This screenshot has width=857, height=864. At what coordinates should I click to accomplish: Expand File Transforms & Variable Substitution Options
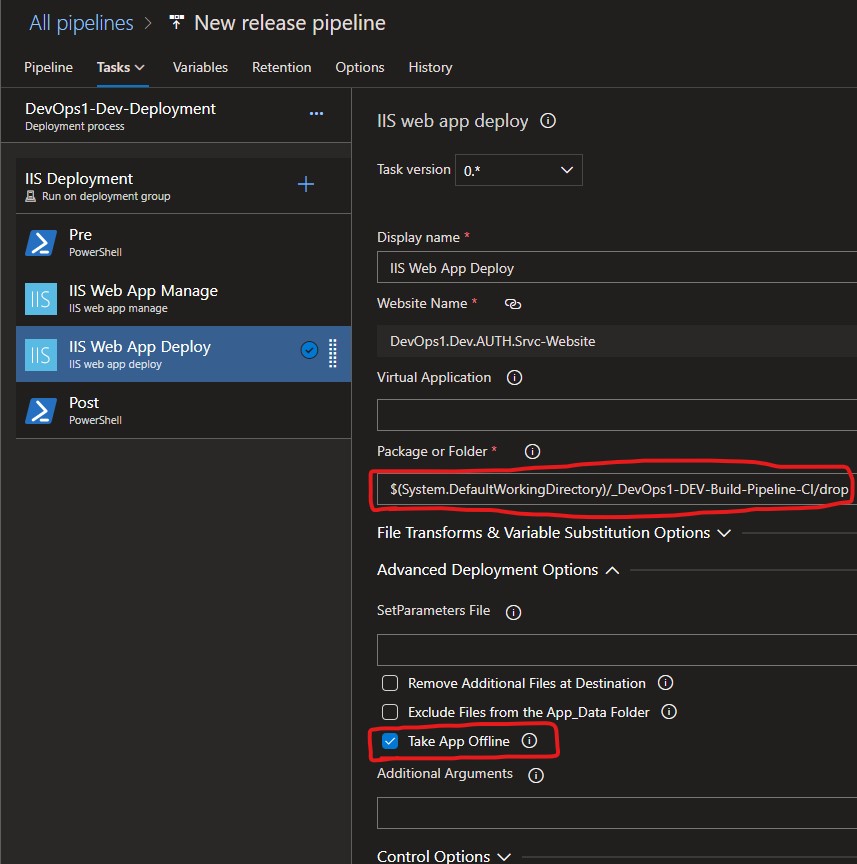click(554, 533)
